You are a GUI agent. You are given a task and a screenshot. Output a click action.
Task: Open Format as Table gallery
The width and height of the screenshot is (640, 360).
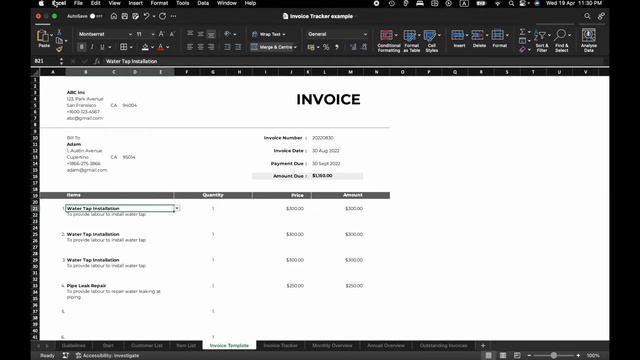411,41
